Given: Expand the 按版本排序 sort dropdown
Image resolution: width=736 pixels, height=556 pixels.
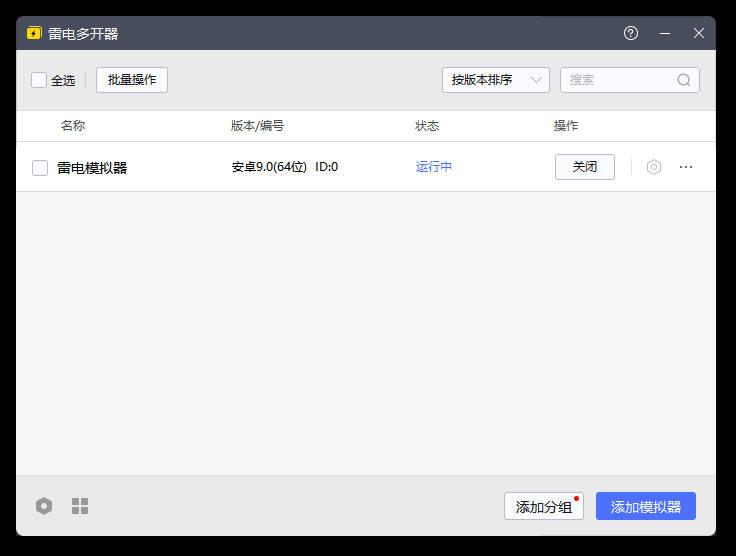Looking at the screenshot, I should (x=496, y=80).
